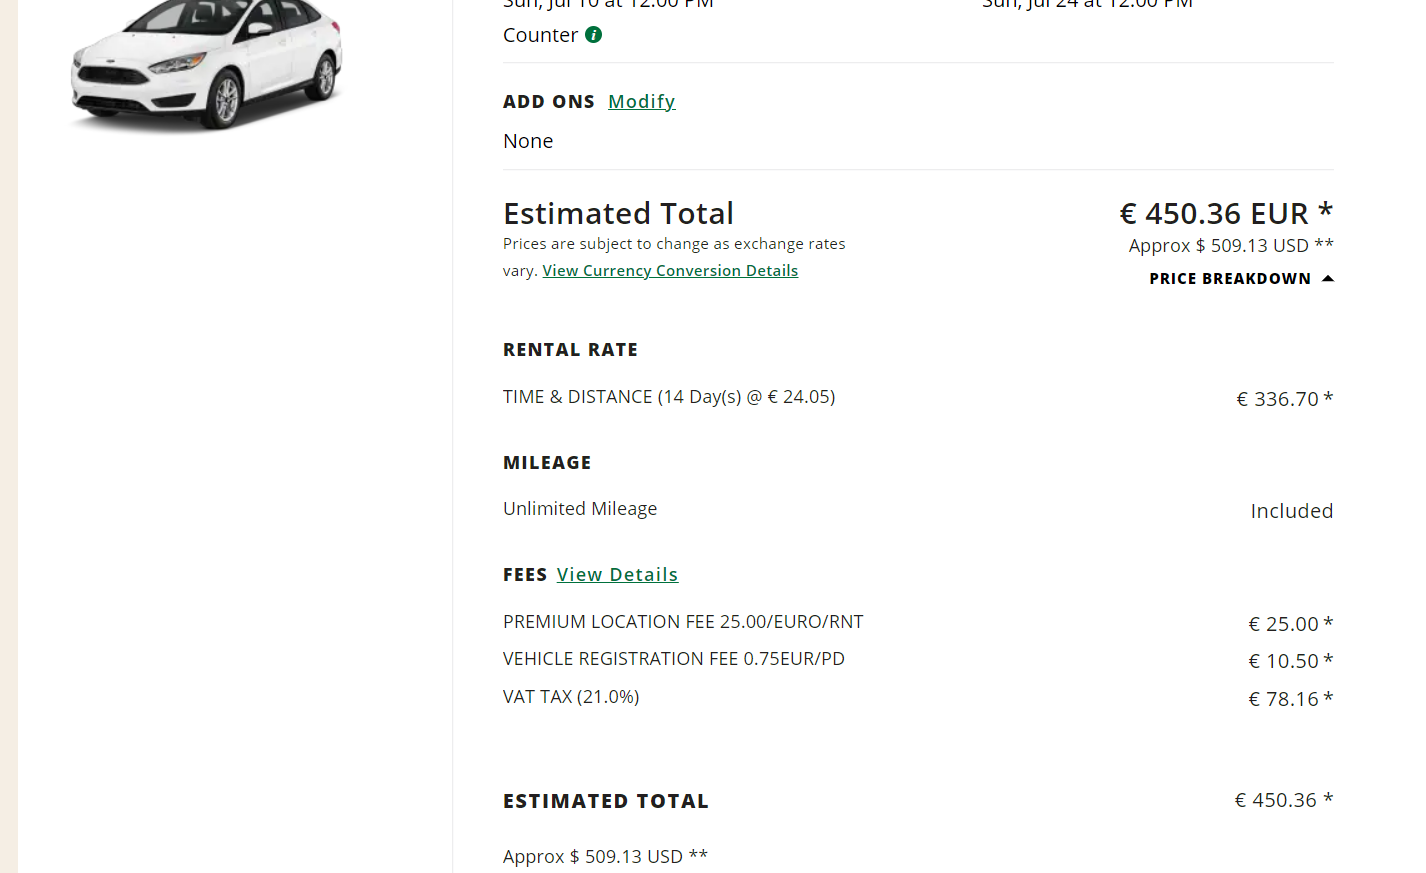The width and height of the screenshot is (1426, 873).
Task: Click the Mileage section heading
Action: pos(547,463)
